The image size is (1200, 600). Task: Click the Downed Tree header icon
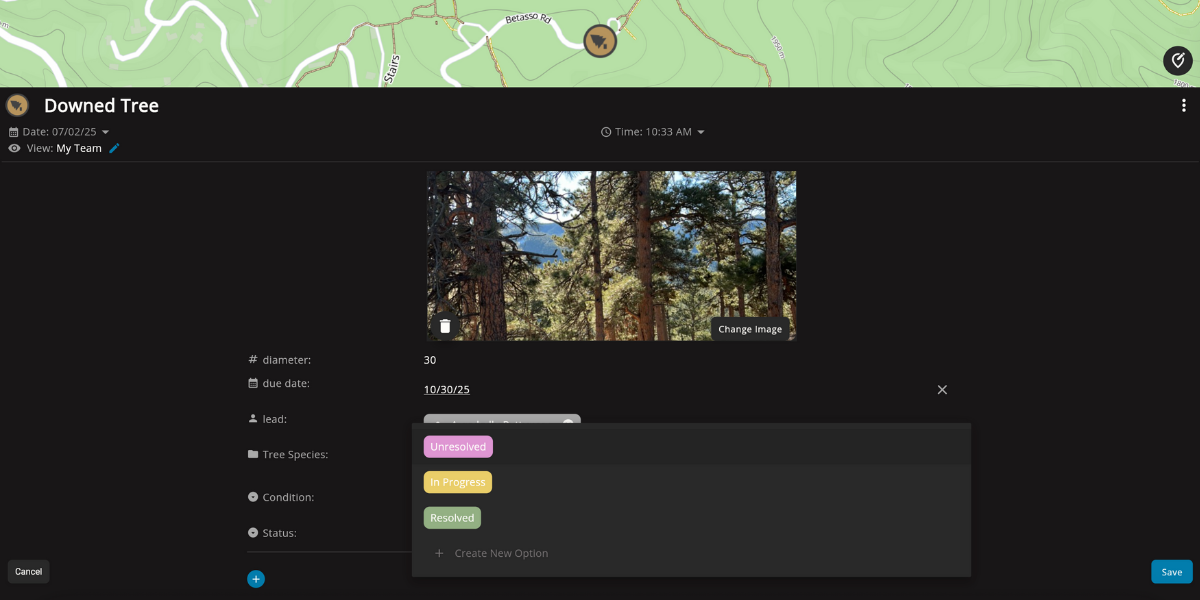click(x=17, y=105)
